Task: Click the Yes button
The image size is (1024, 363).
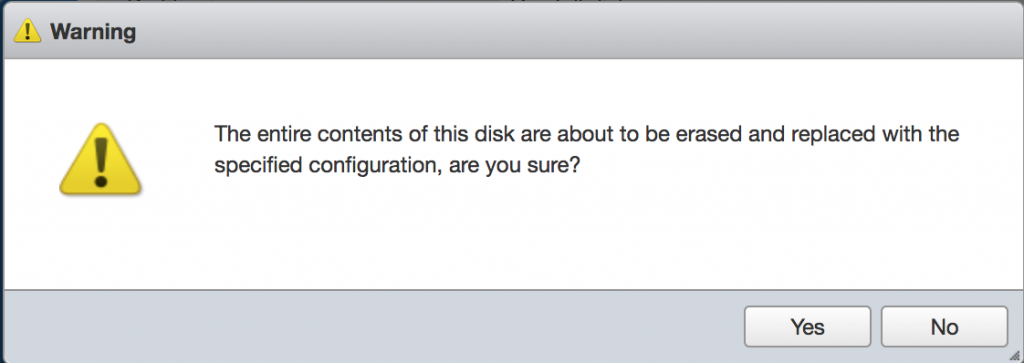Action: (807, 326)
